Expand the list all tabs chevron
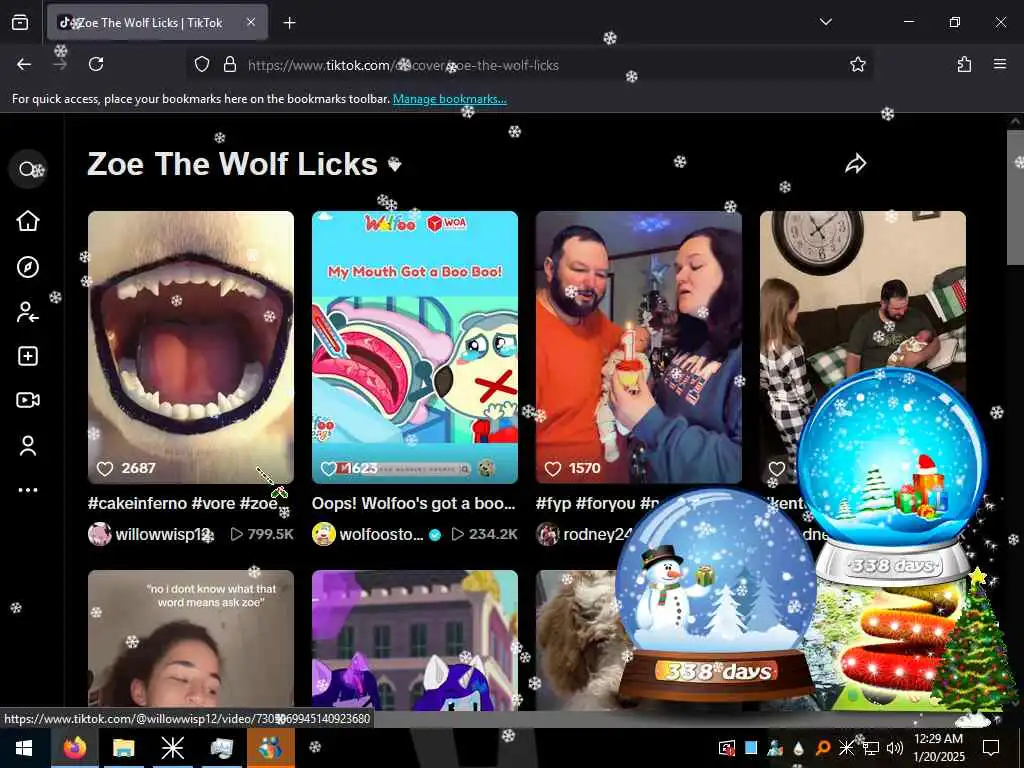 click(x=825, y=22)
